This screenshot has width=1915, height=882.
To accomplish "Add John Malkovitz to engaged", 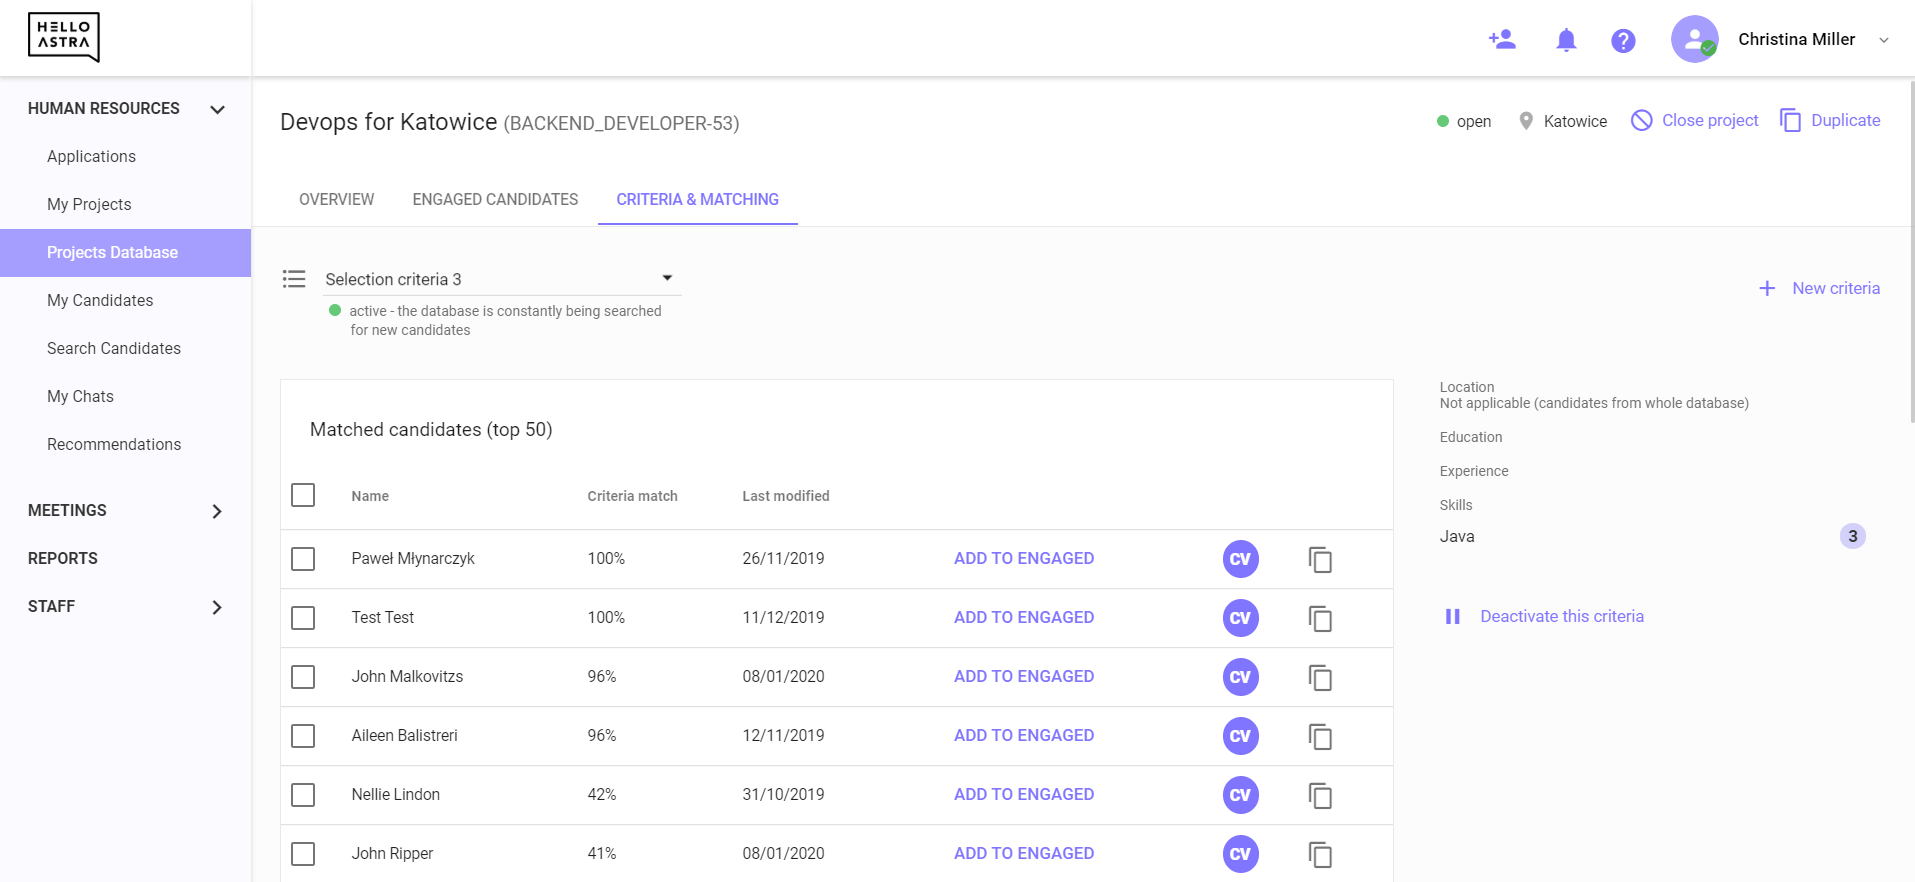I will click(1024, 676).
